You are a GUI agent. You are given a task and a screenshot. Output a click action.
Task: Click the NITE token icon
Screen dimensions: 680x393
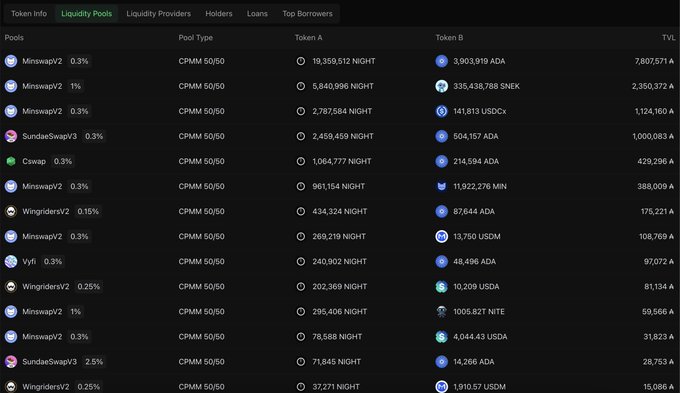point(441,312)
